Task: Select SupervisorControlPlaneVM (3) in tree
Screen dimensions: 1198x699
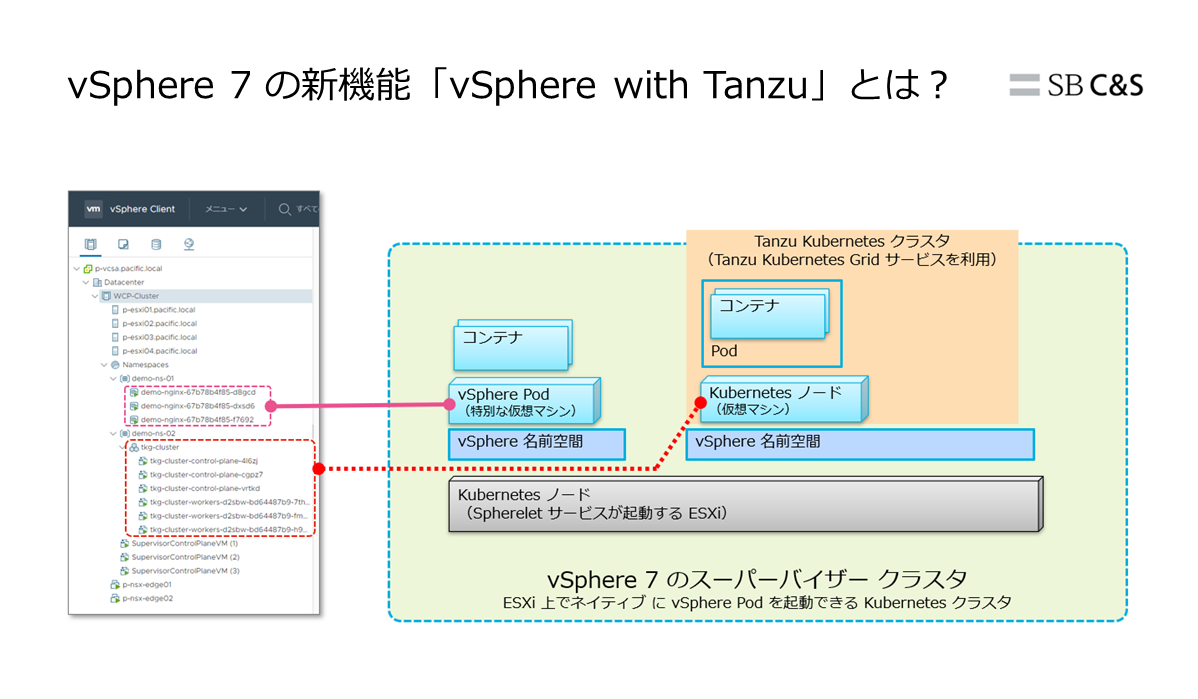Action: [x=185, y=571]
